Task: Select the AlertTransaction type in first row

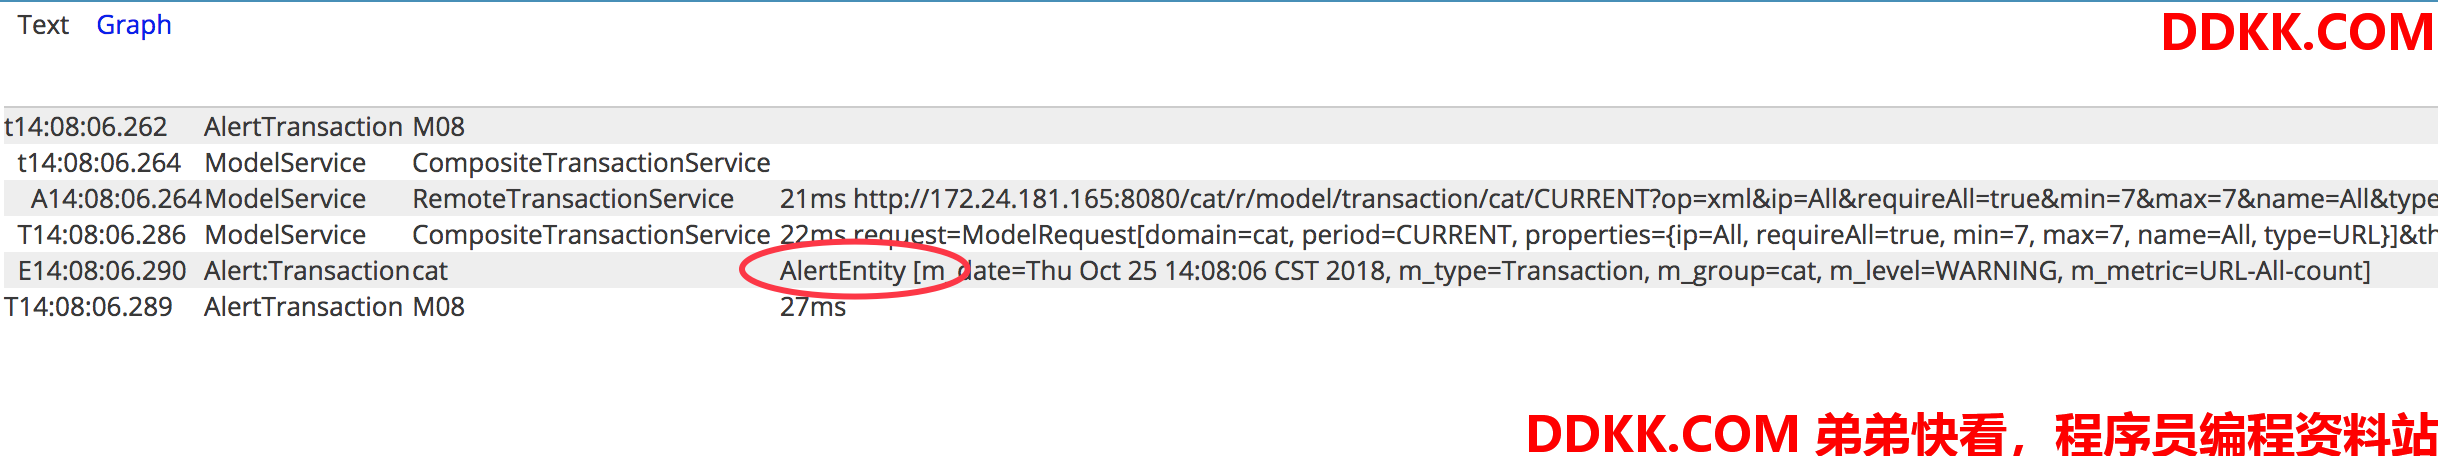Action: 303,127
